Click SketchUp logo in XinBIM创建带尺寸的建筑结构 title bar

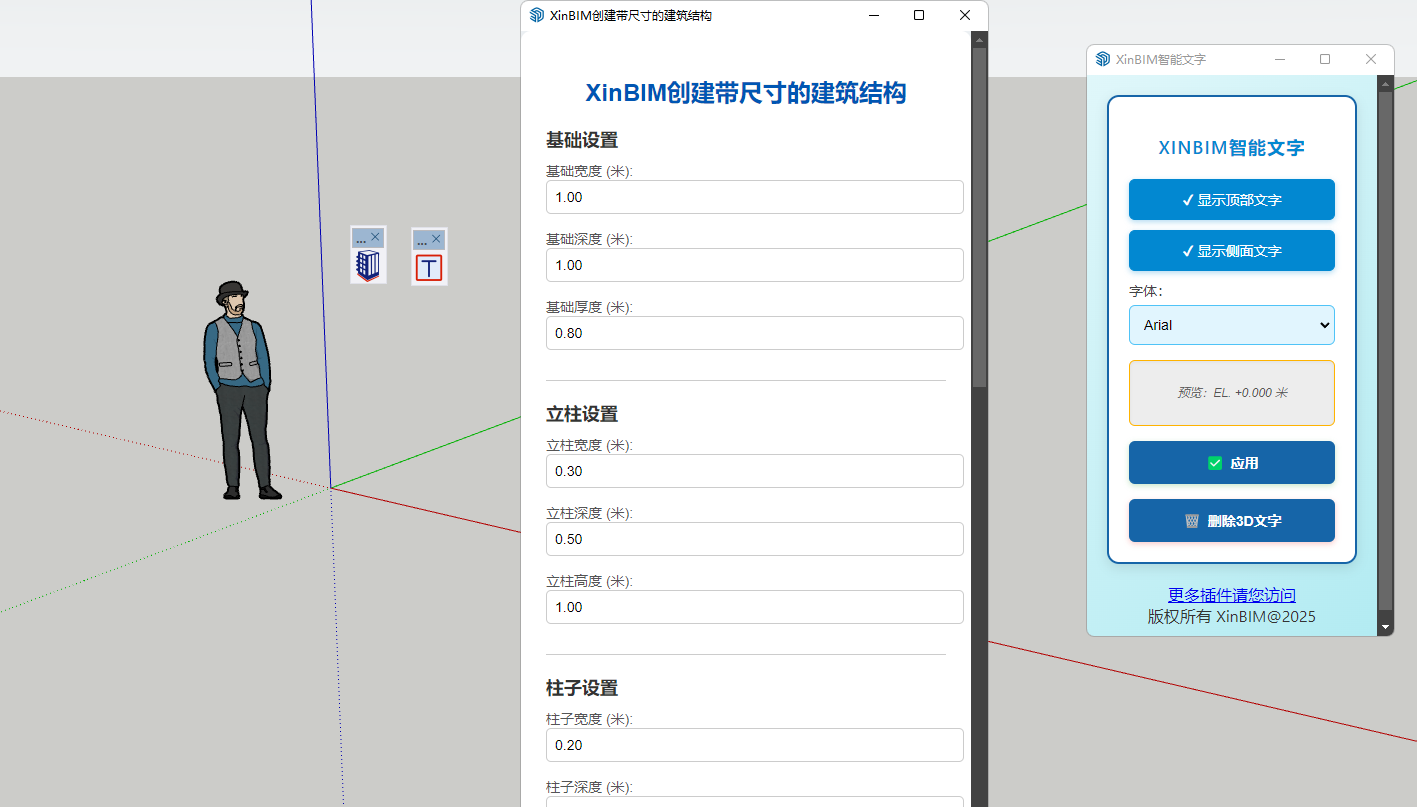[x=537, y=15]
